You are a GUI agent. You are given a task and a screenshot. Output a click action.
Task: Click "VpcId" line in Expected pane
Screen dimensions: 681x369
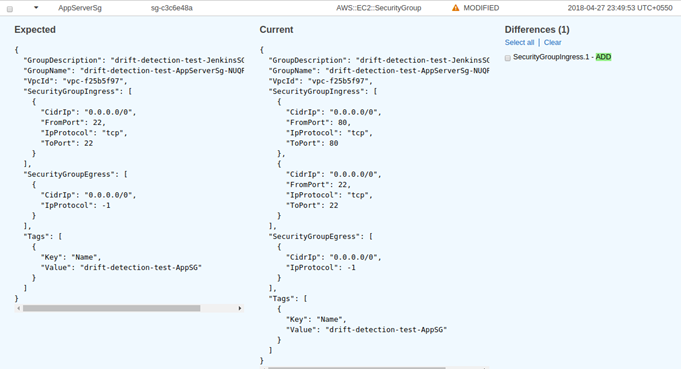pos(76,81)
